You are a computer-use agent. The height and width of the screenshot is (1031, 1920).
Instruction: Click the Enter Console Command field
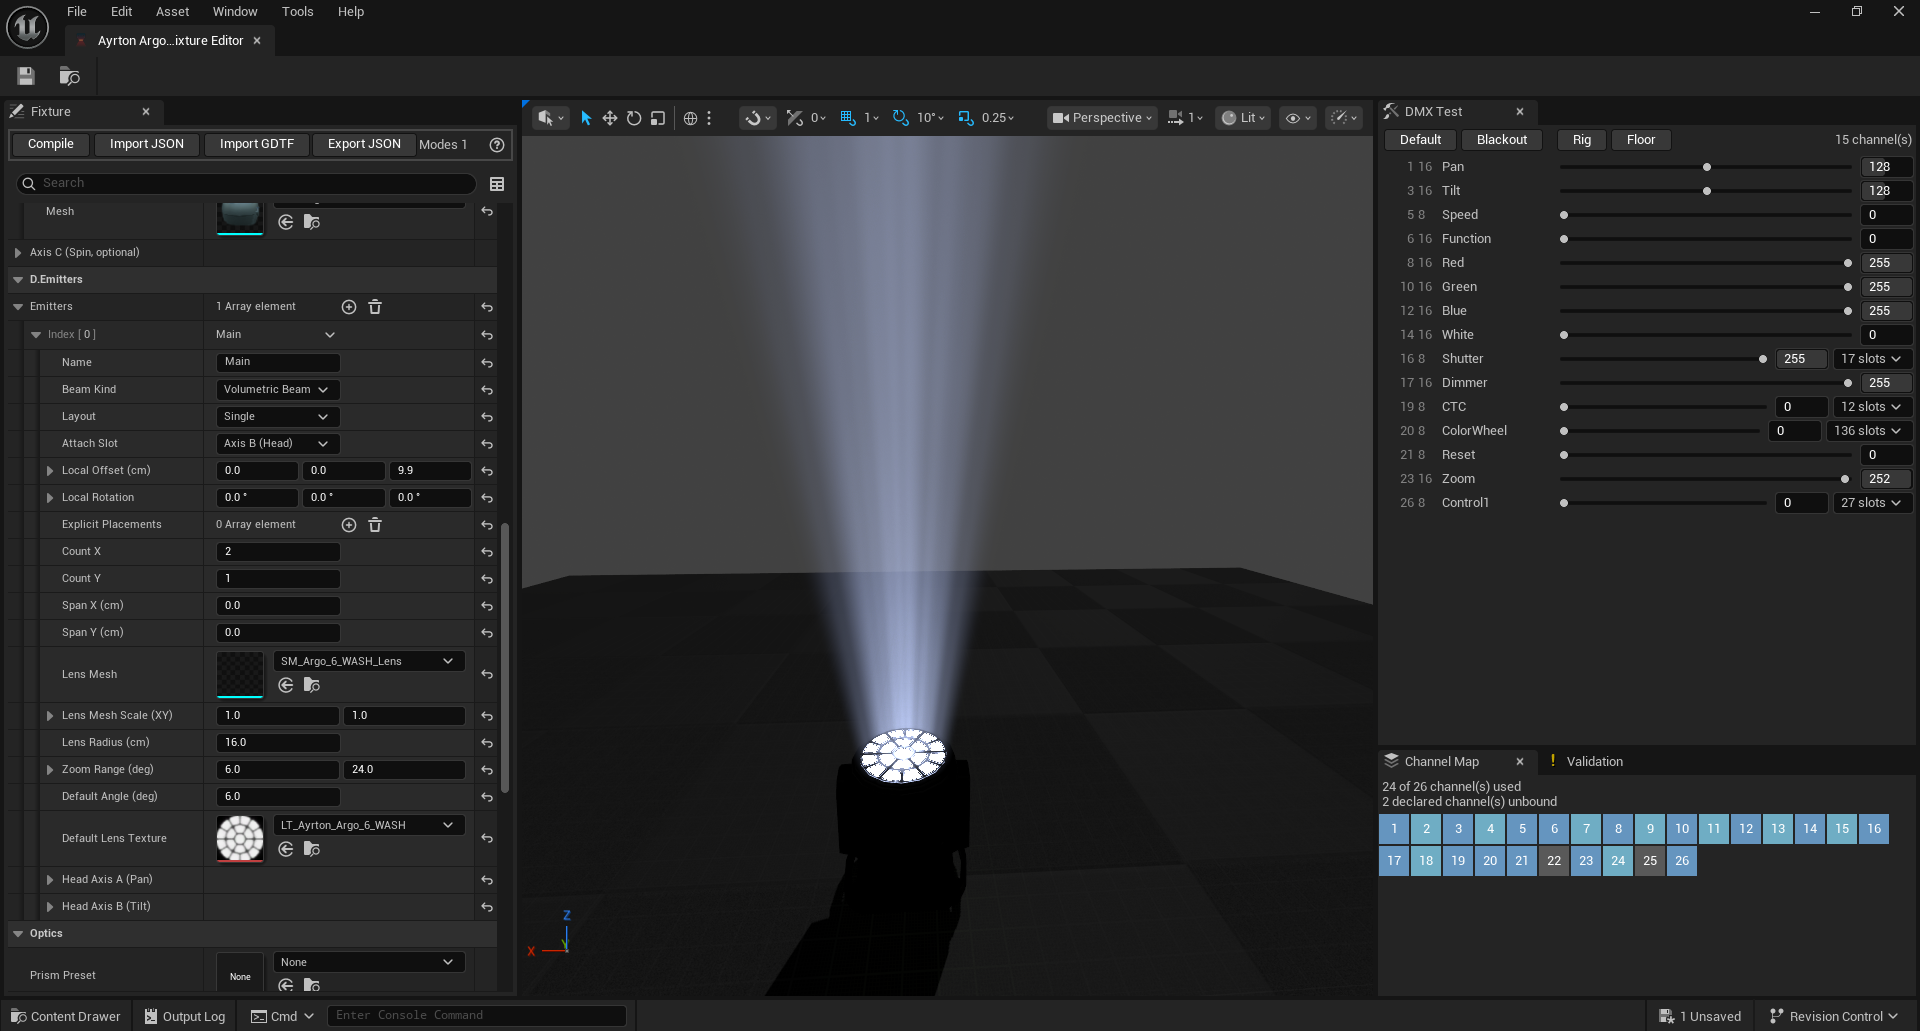(x=477, y=1016)
